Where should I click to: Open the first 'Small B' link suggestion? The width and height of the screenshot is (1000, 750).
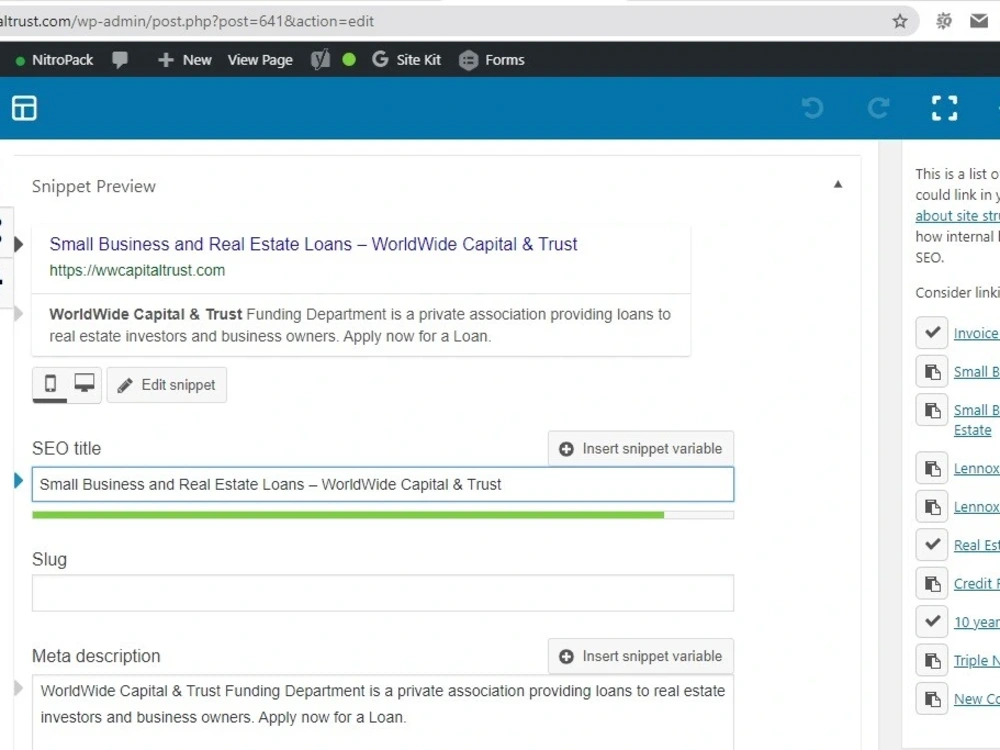[x=976, y=372]
